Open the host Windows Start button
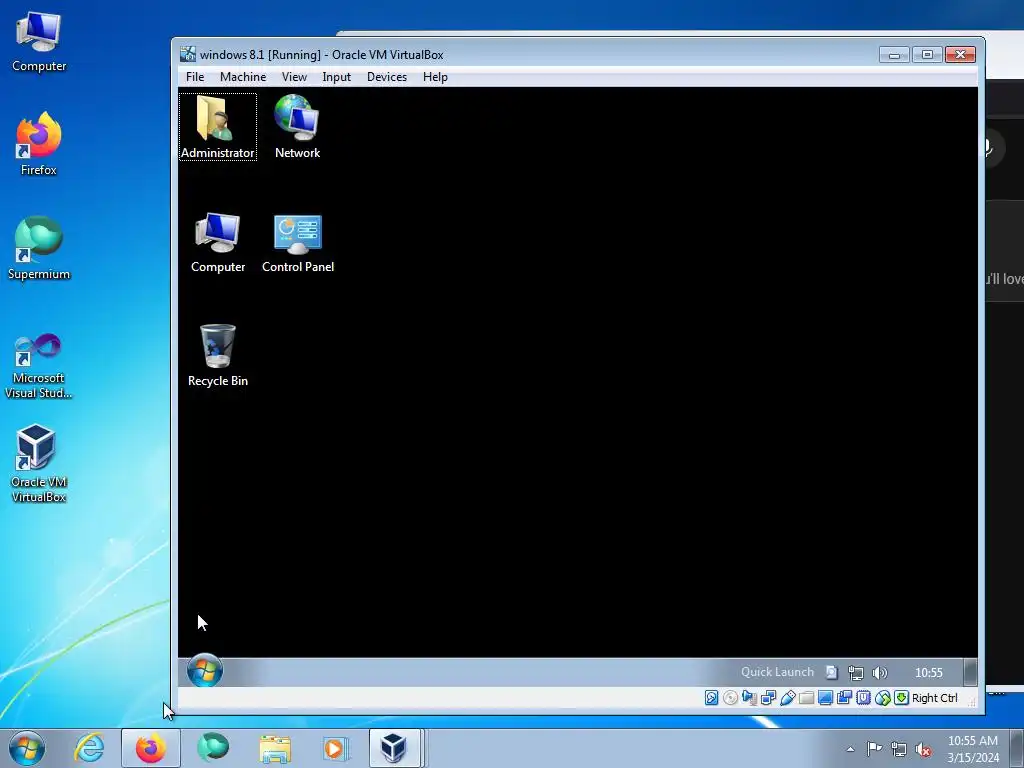 pos(27,748)
